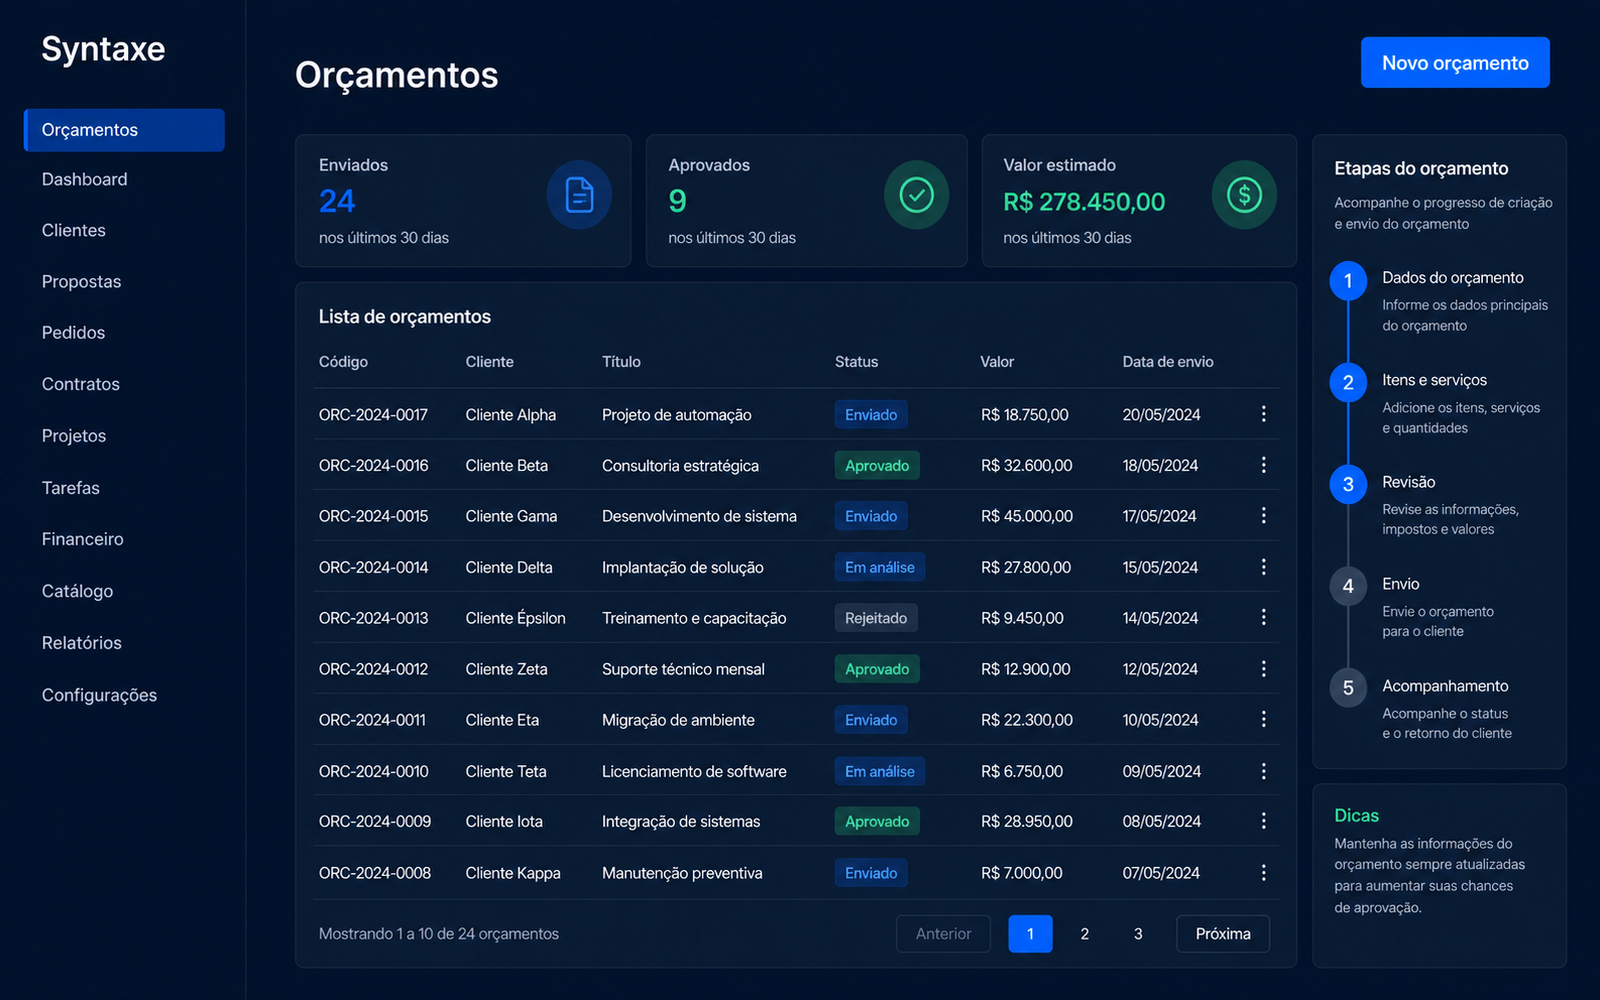Open actions menu for ORC-2024-0016
This screenshot has height=1000, width=1600.
(x=1264, y=465)
